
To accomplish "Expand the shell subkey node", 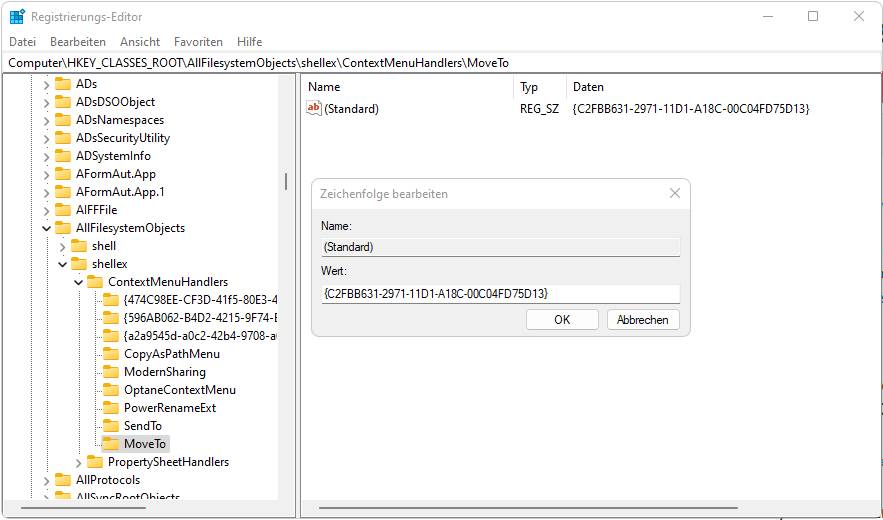I will coord(63,247).
